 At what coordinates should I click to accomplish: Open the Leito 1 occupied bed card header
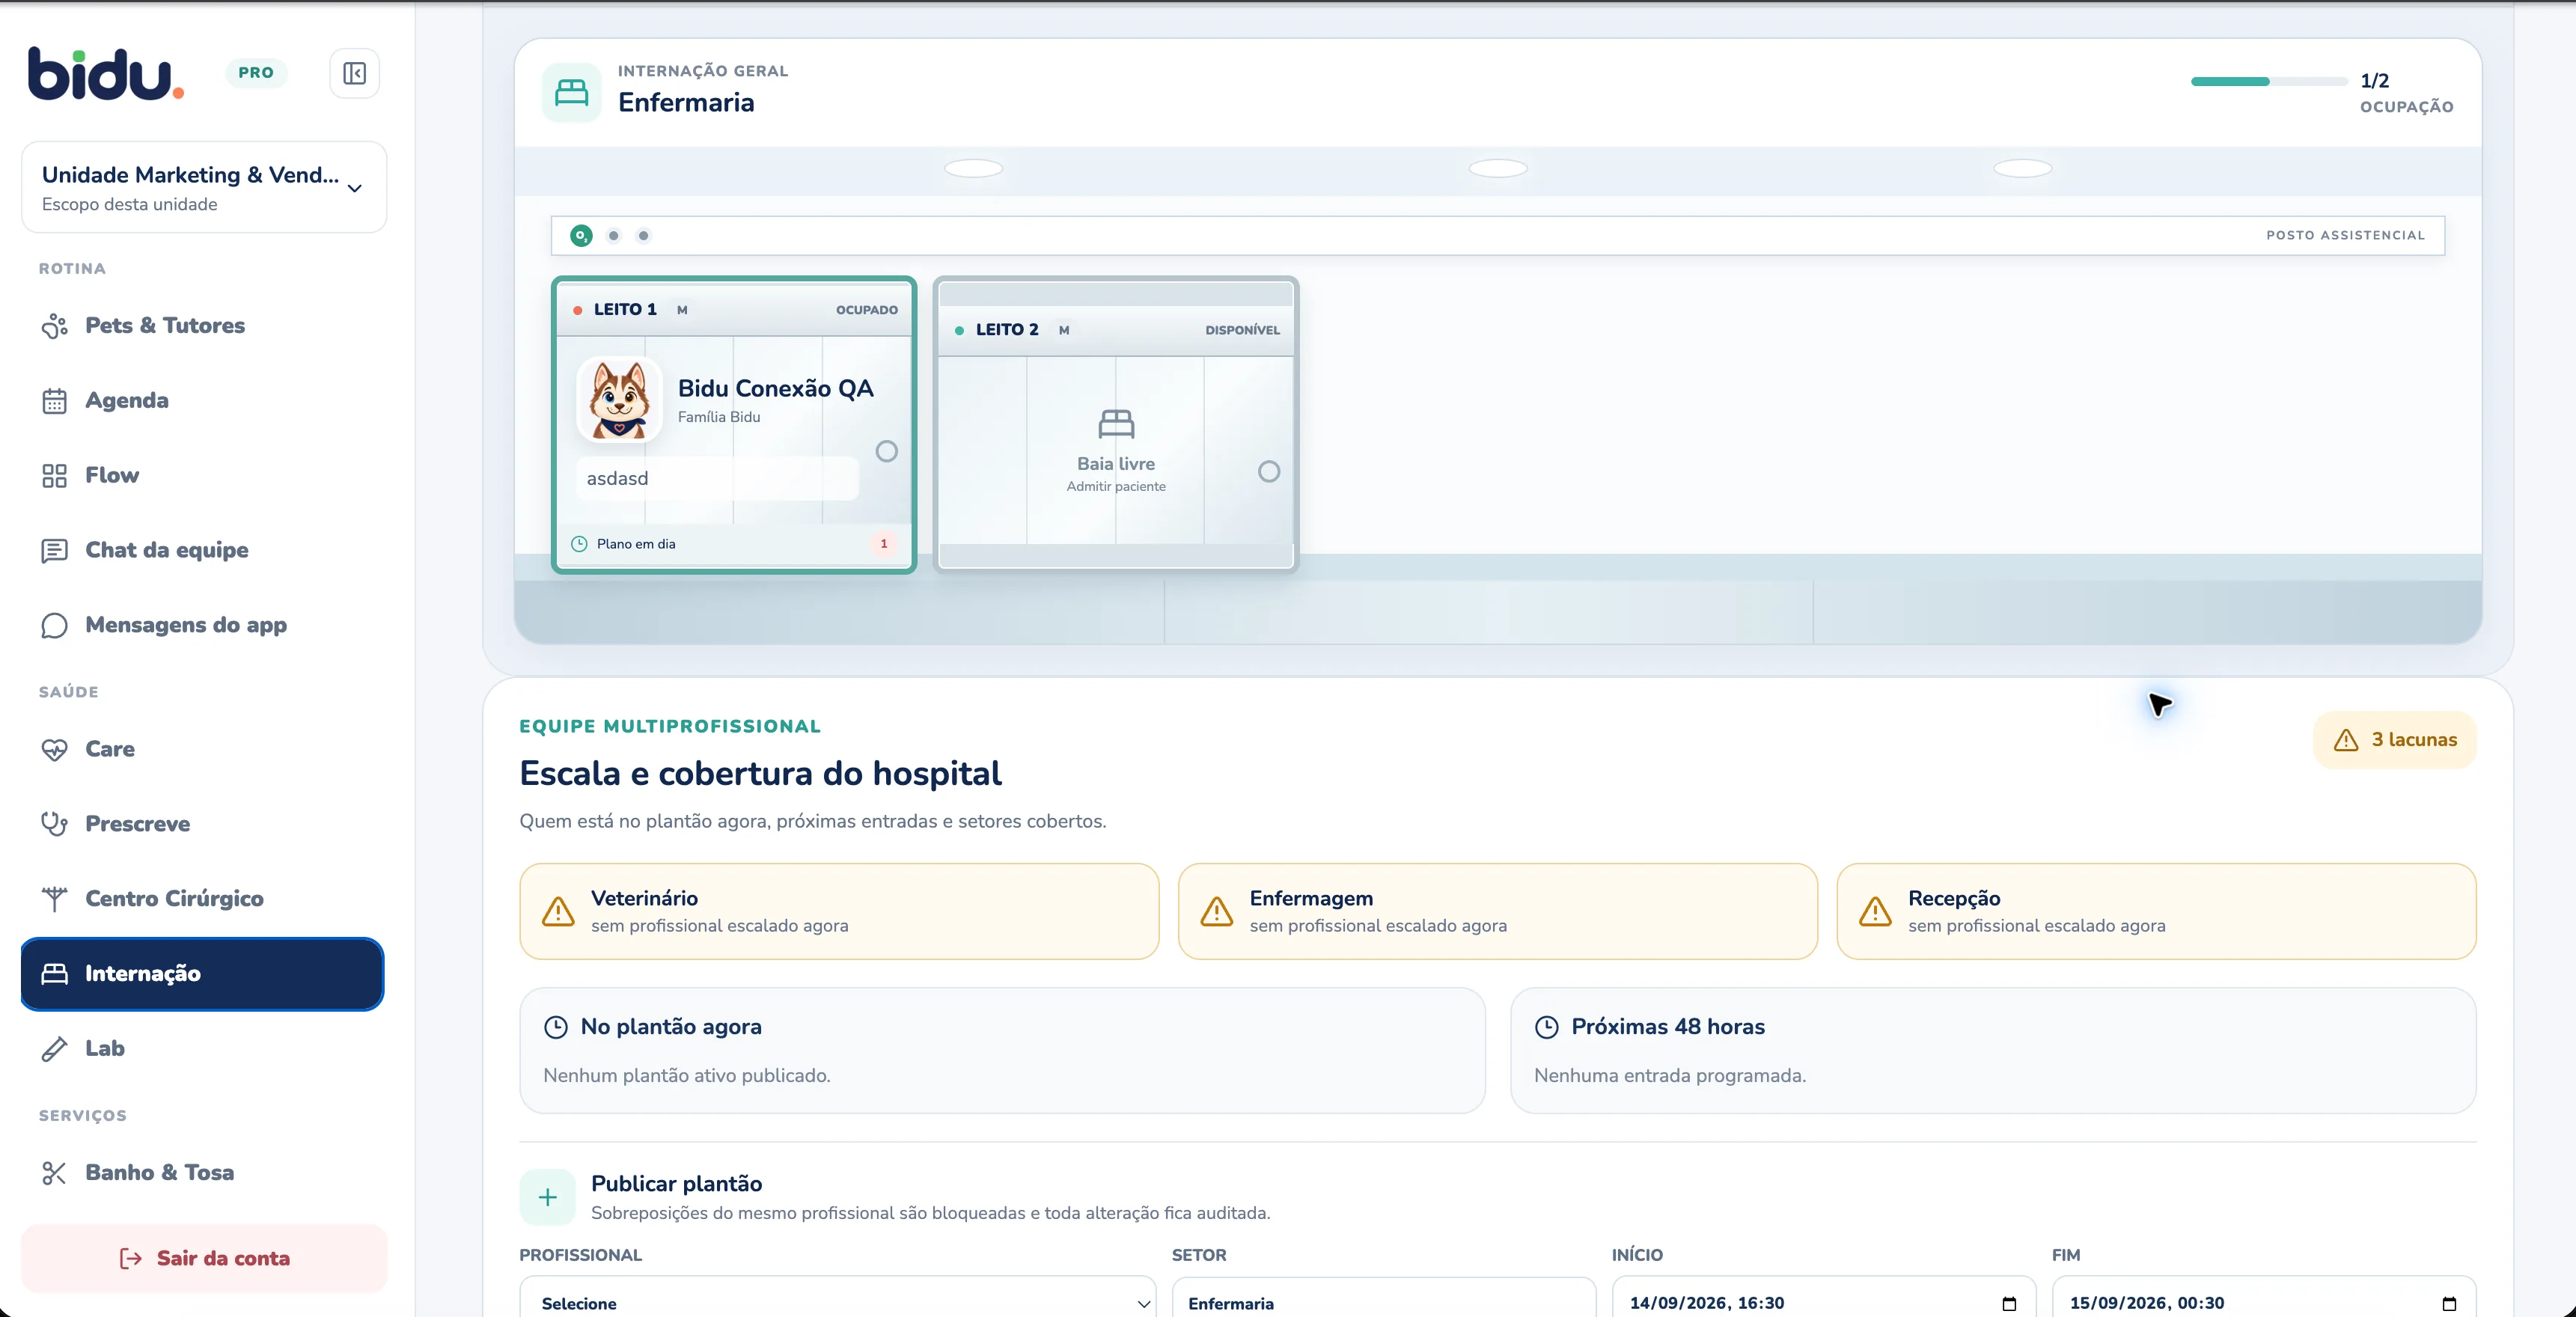tap(734, 310)
